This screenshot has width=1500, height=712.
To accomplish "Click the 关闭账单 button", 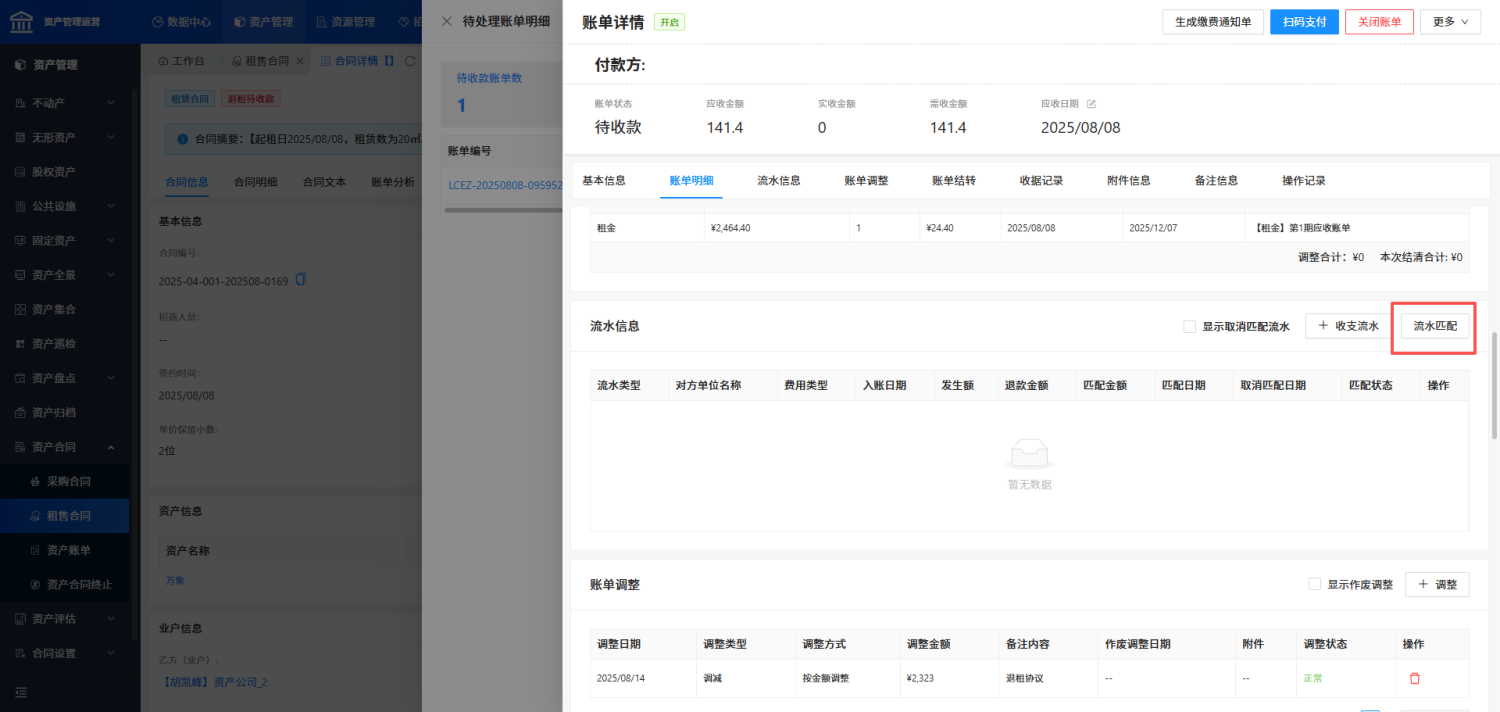I will point(1379,21).
